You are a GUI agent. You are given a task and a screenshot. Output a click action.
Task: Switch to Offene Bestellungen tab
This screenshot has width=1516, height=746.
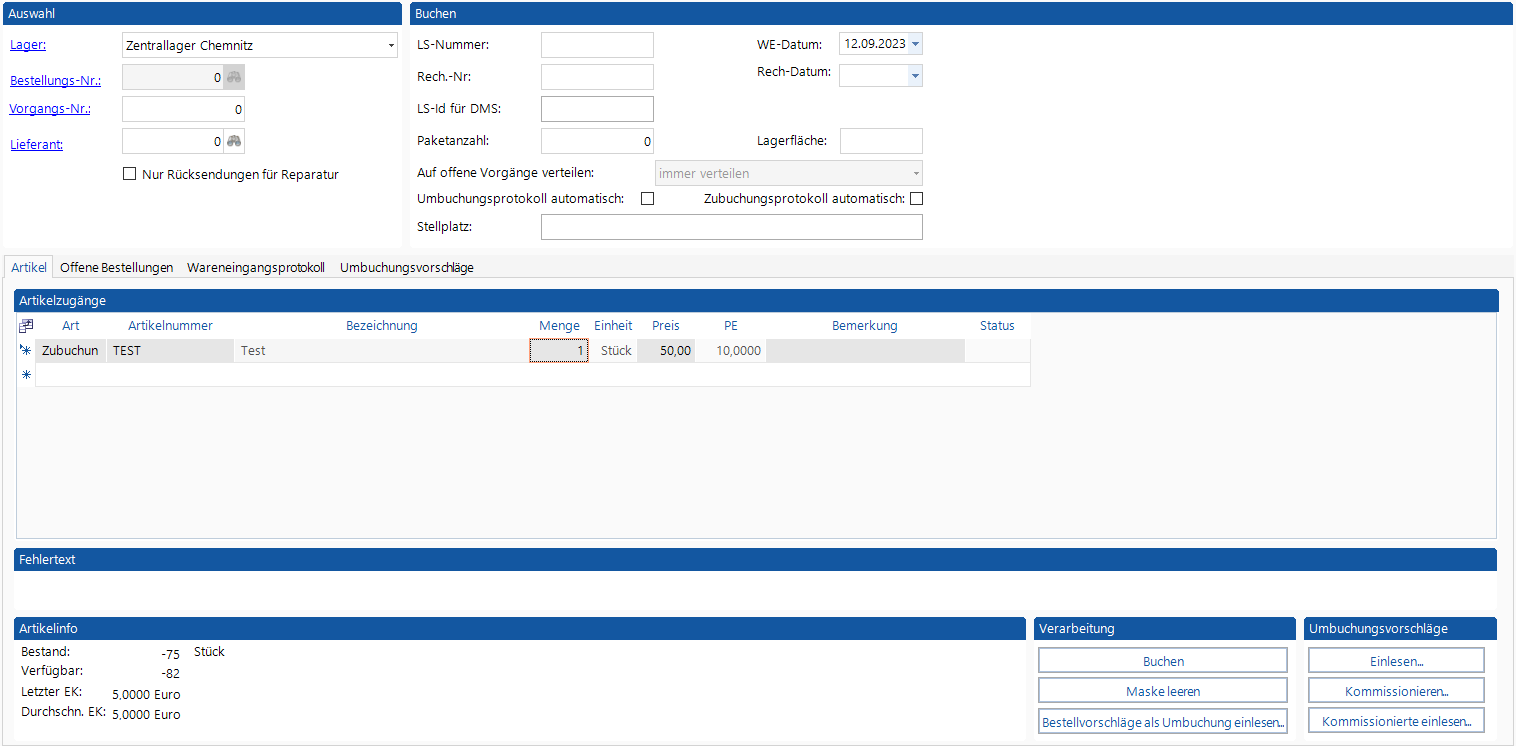[x=116, y=268]
